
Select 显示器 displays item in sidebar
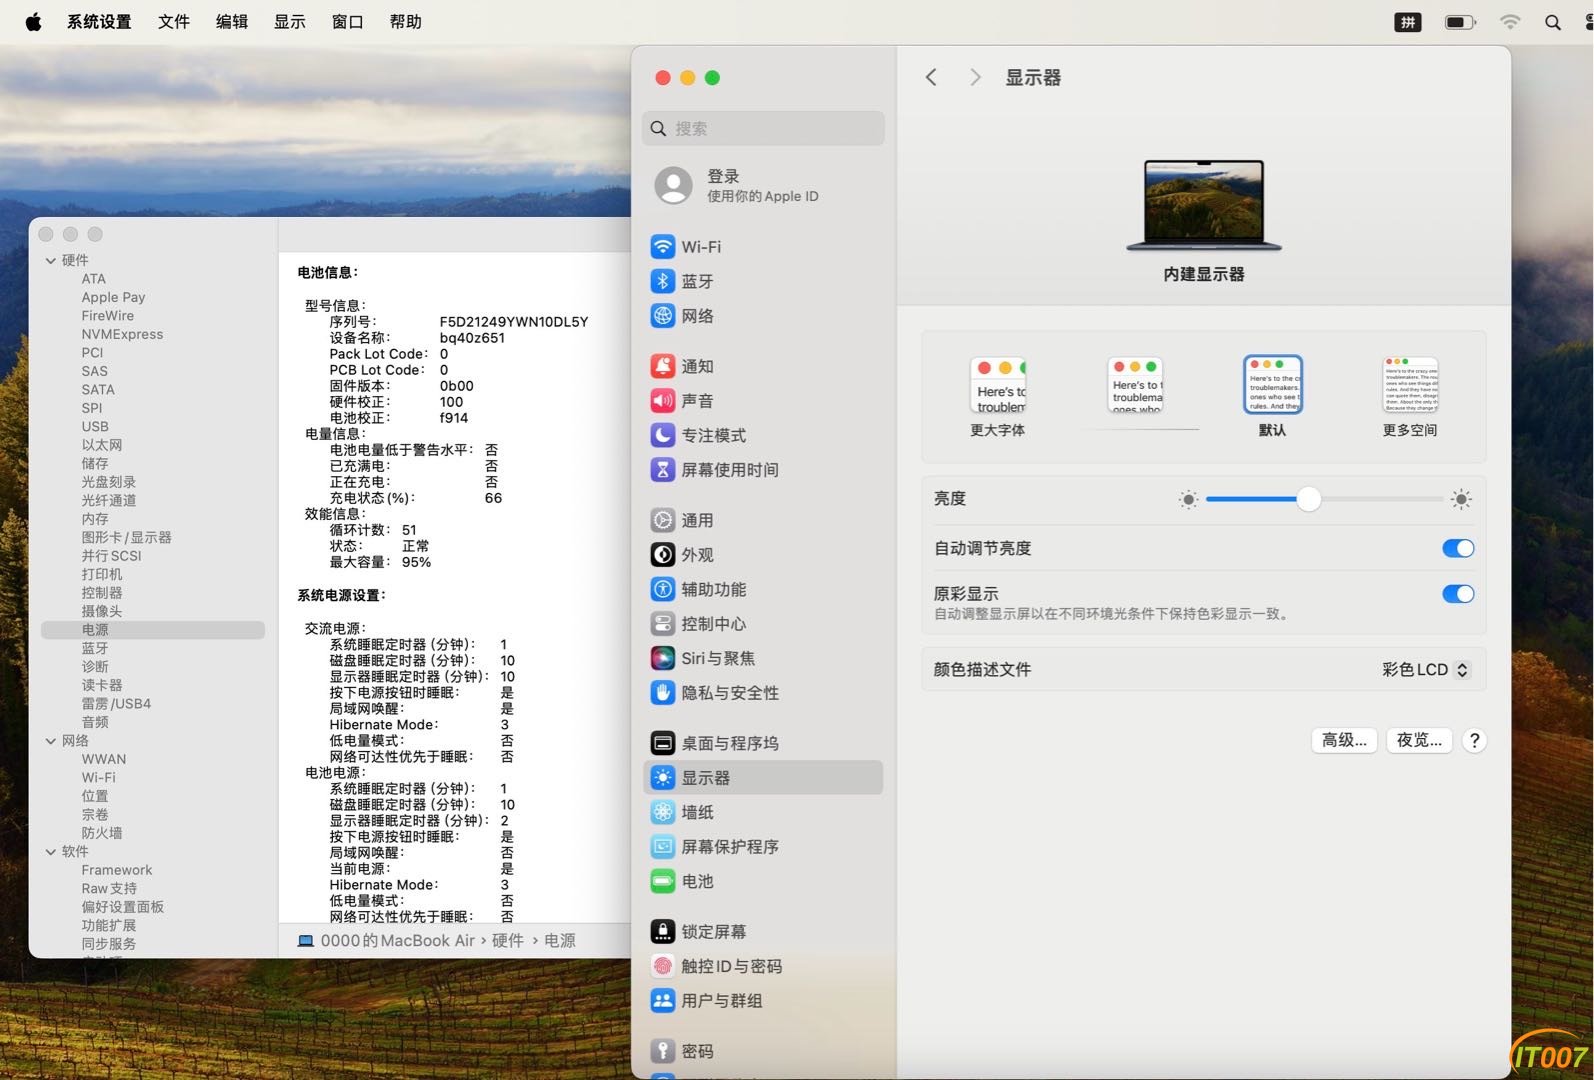[x=763, y=778]
